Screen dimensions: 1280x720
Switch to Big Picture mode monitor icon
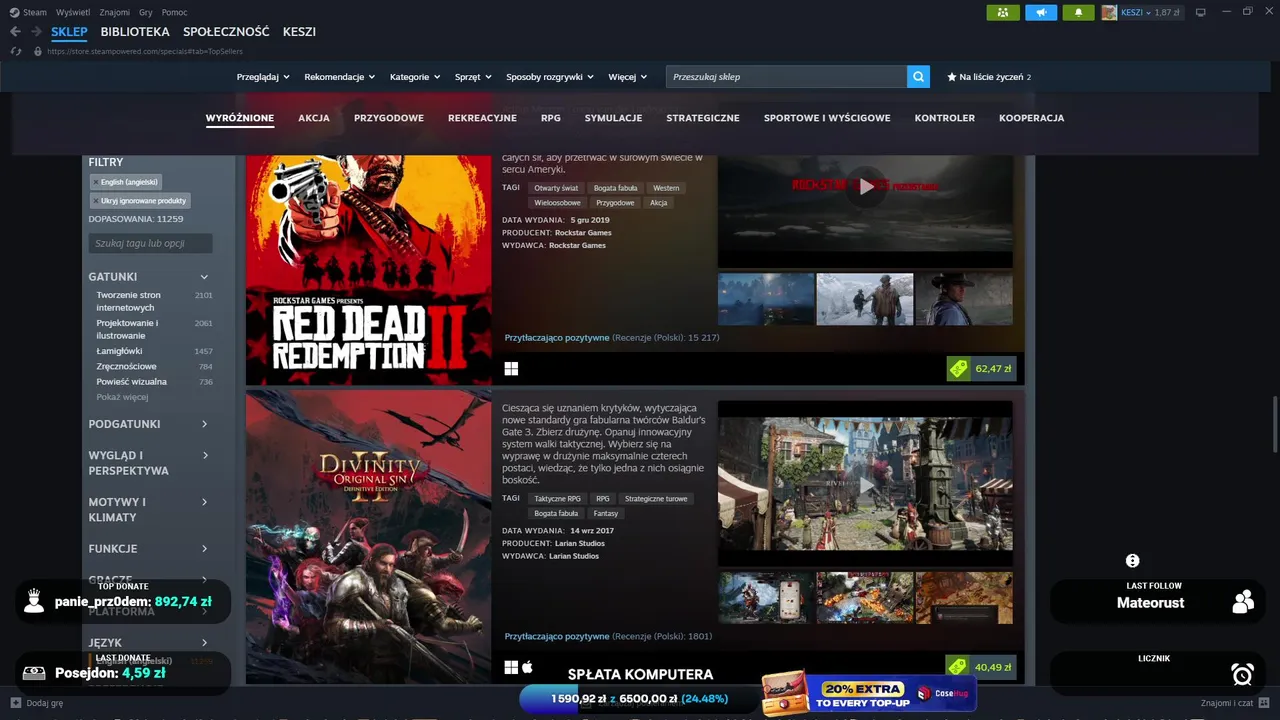1201,13
